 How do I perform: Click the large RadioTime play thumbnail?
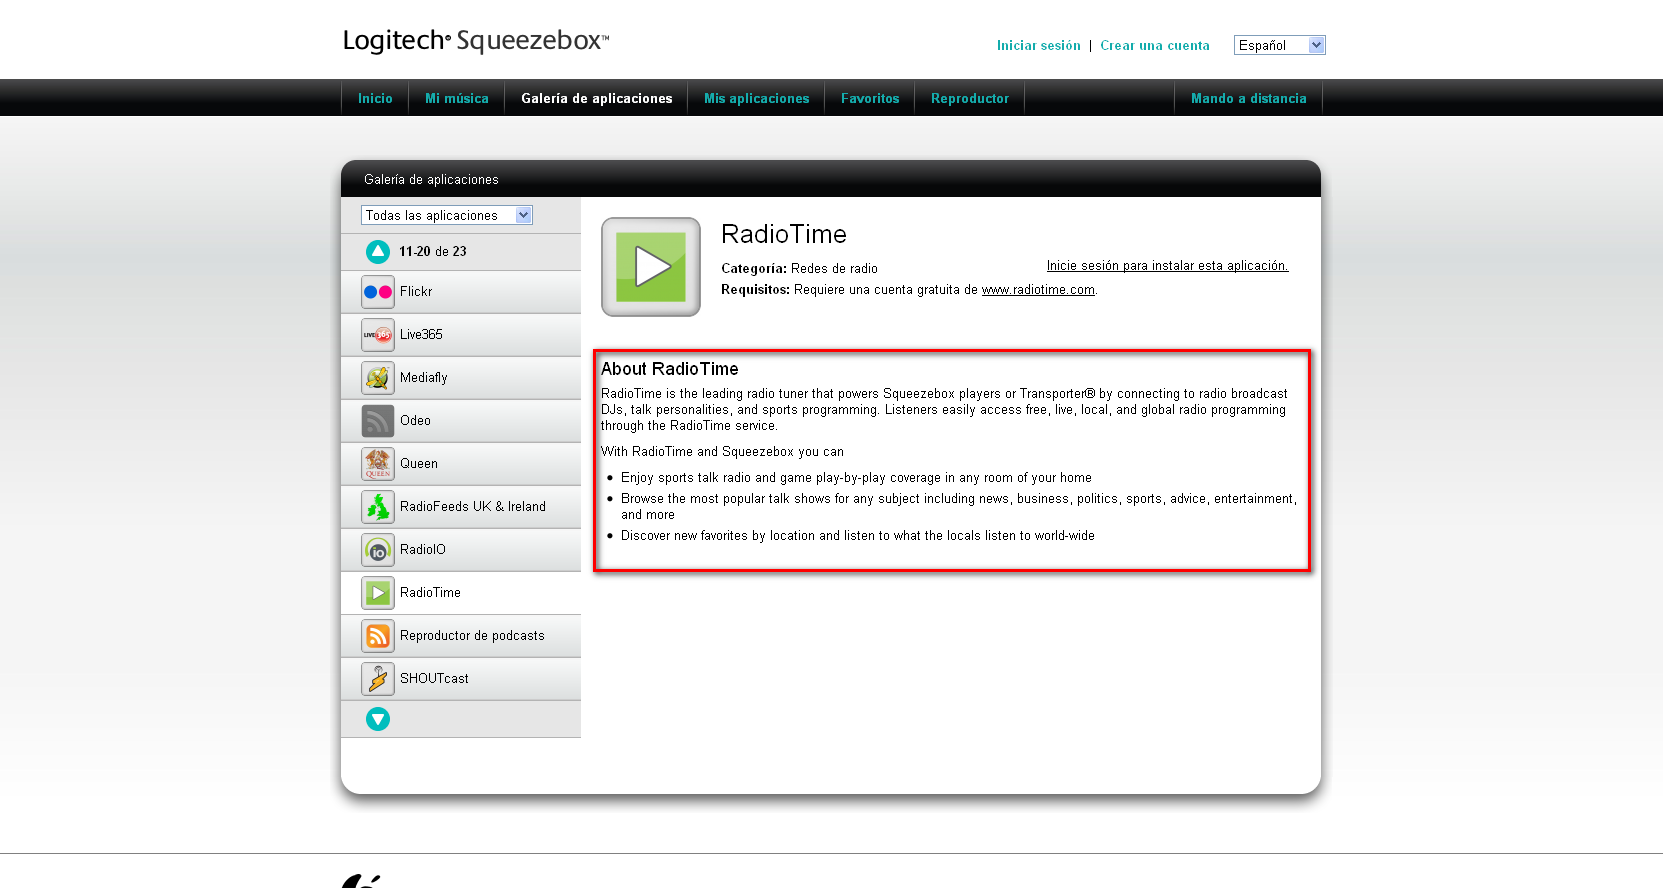[651, 267]
